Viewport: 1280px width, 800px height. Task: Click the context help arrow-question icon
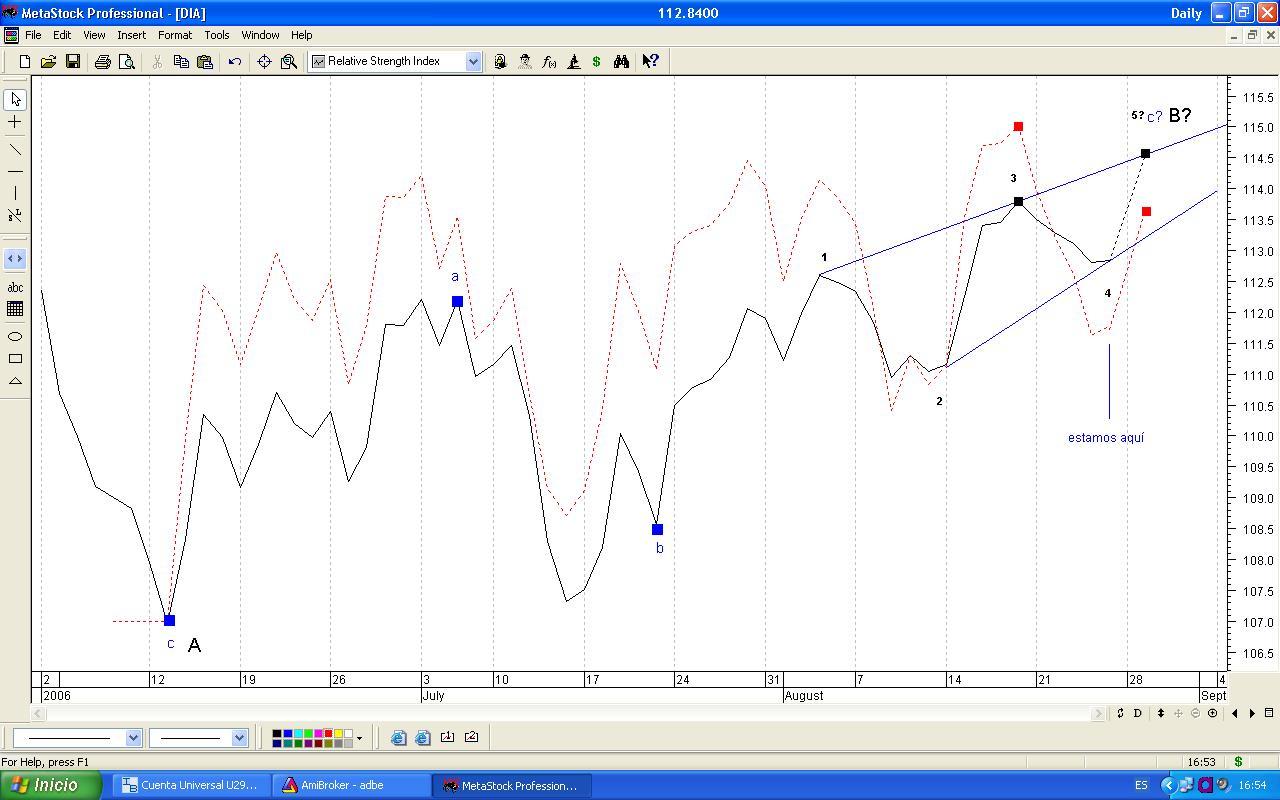point(650,62)
